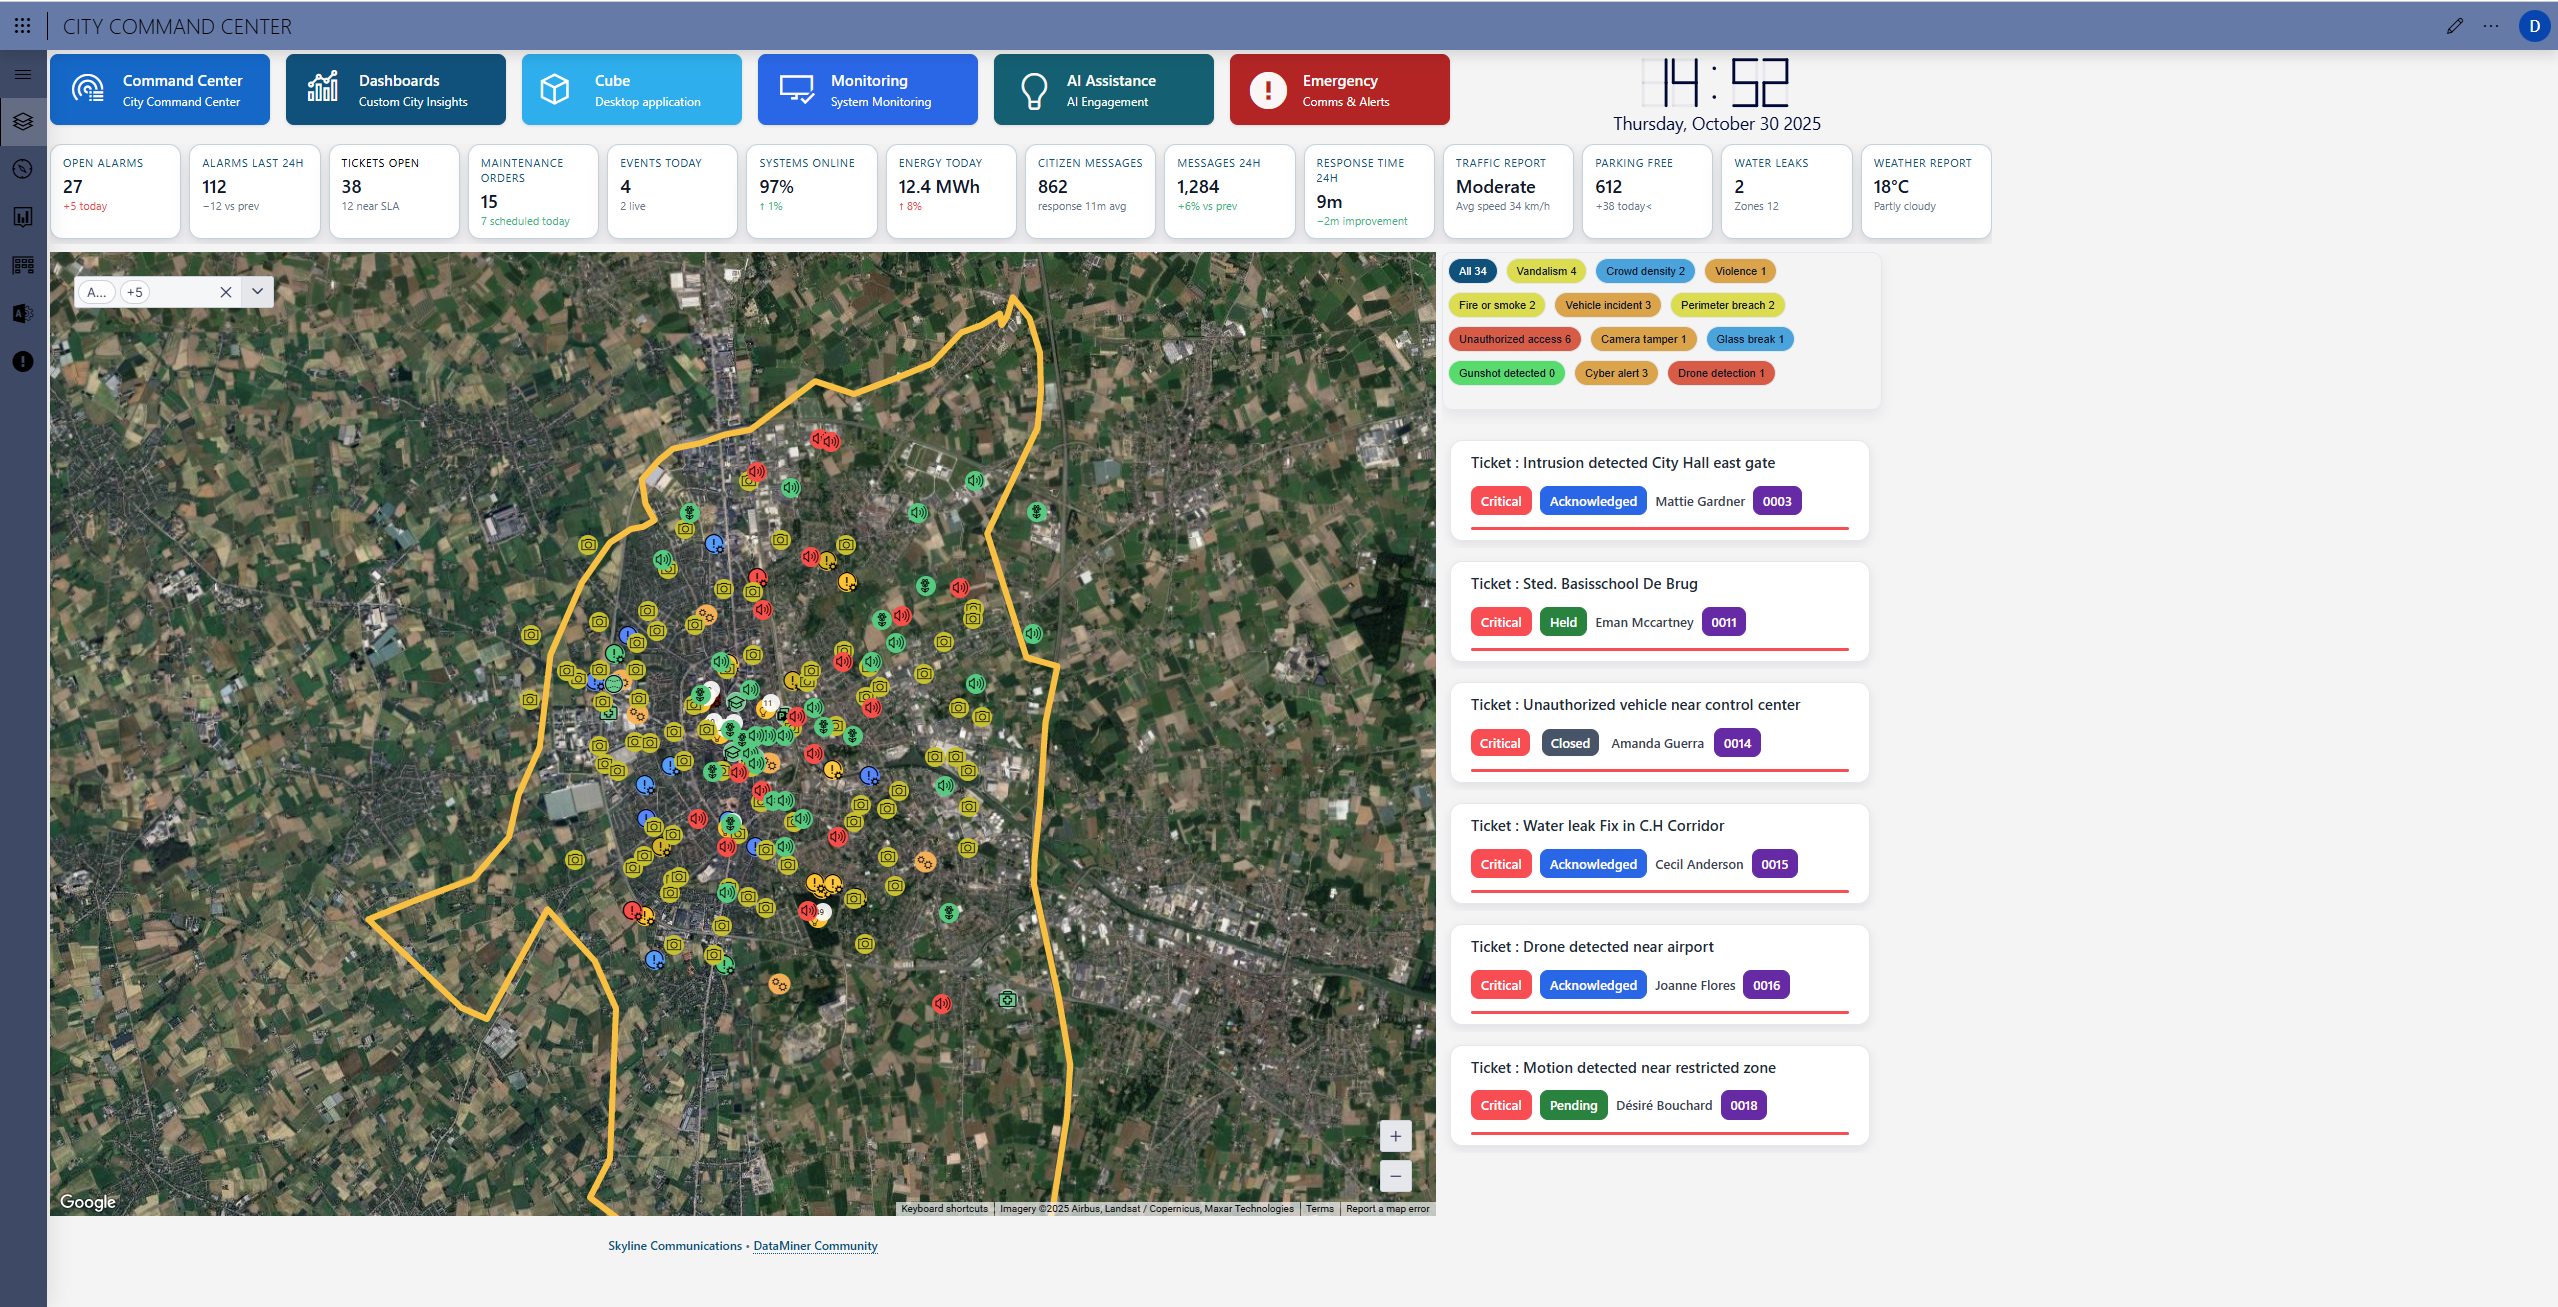Screen dimensions: 2558x1307
Task: Click the pencil edit icon top right
Action: pyautogui.click(x=2454, y=26)
